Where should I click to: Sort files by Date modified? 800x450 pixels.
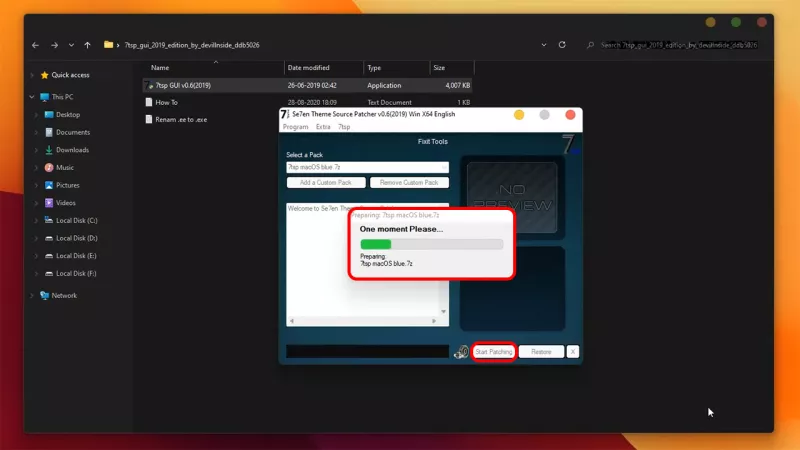pos(308,67)
